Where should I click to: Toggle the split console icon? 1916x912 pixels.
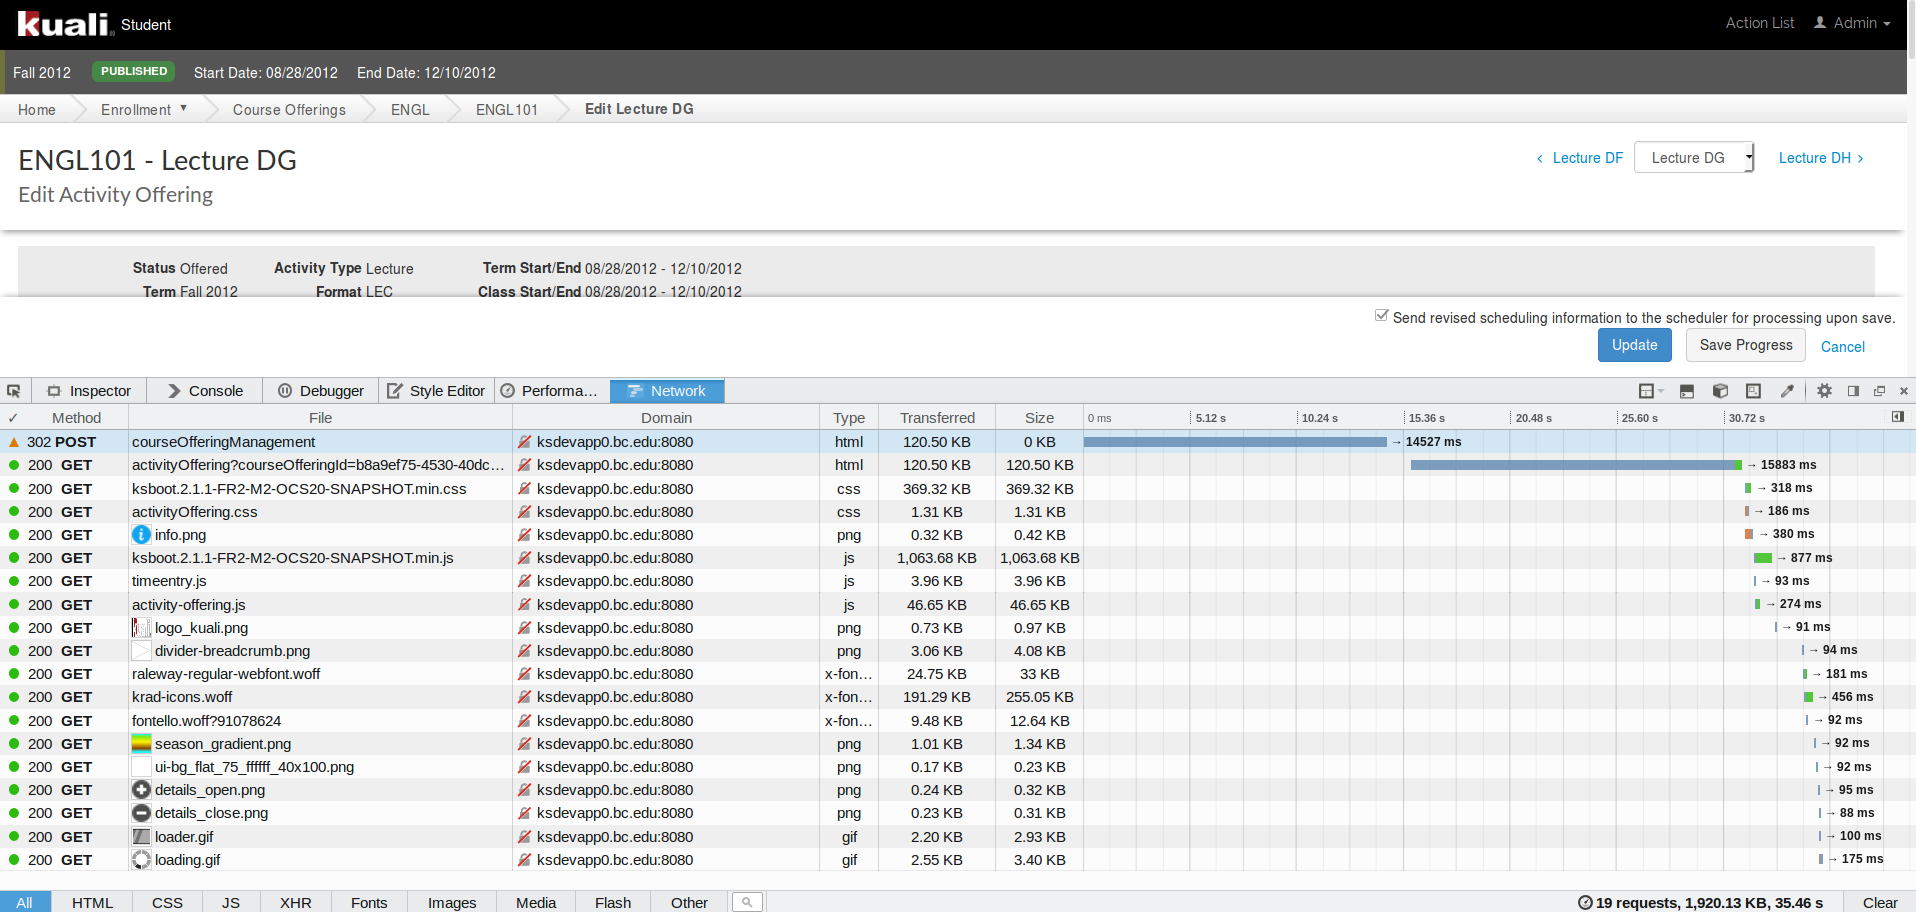1687,391
